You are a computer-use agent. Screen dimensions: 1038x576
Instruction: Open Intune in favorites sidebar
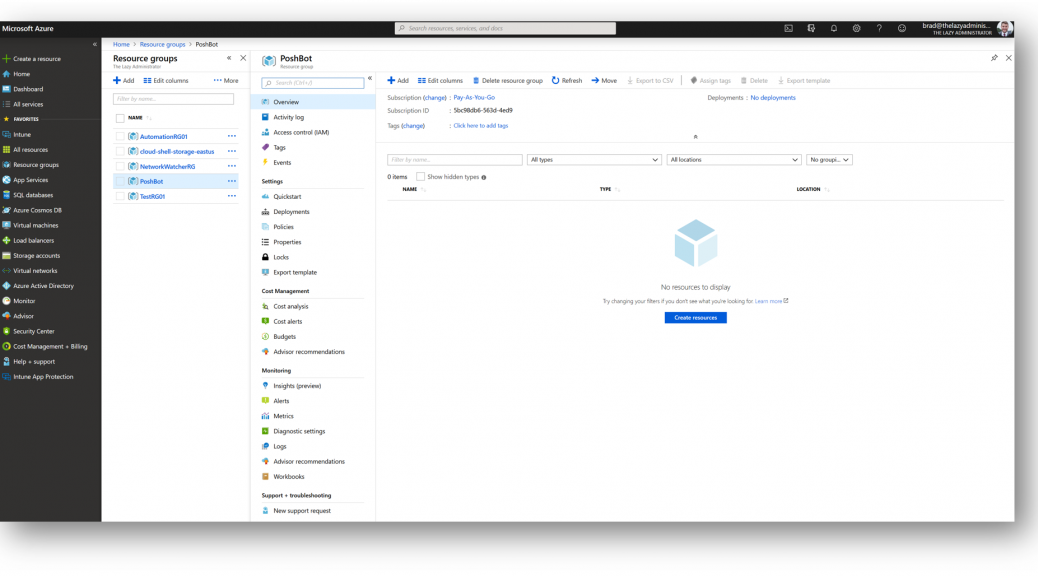pyautogui.click(x=17, y=134)
